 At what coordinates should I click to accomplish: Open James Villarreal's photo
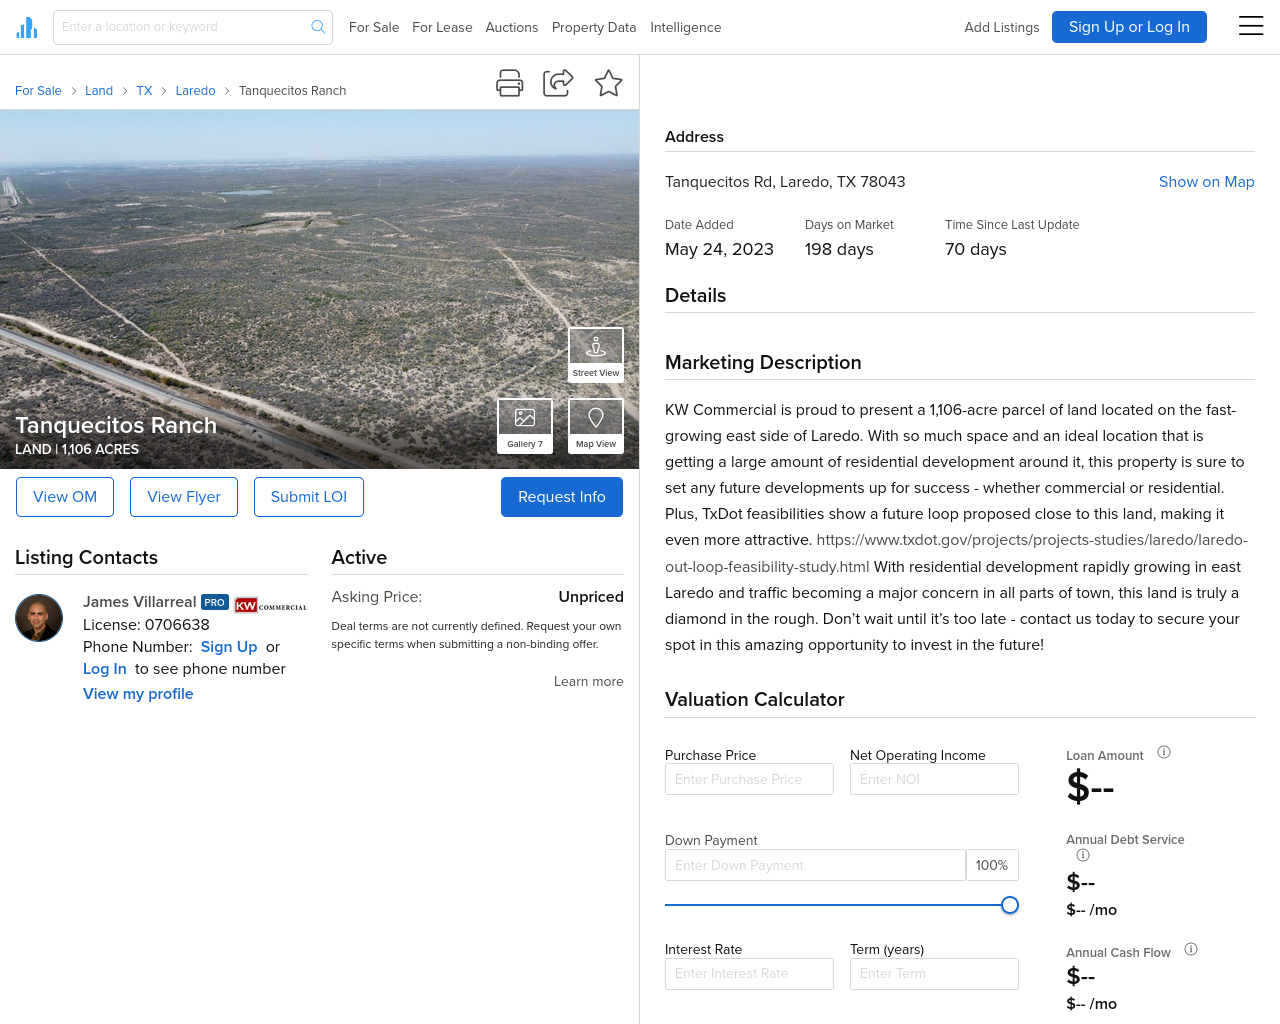coord(39,617)
